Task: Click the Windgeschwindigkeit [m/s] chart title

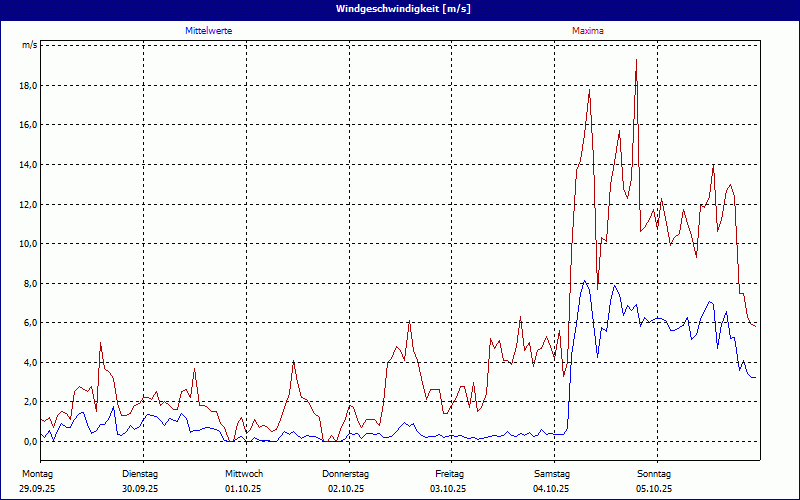Action: point(400,9)
